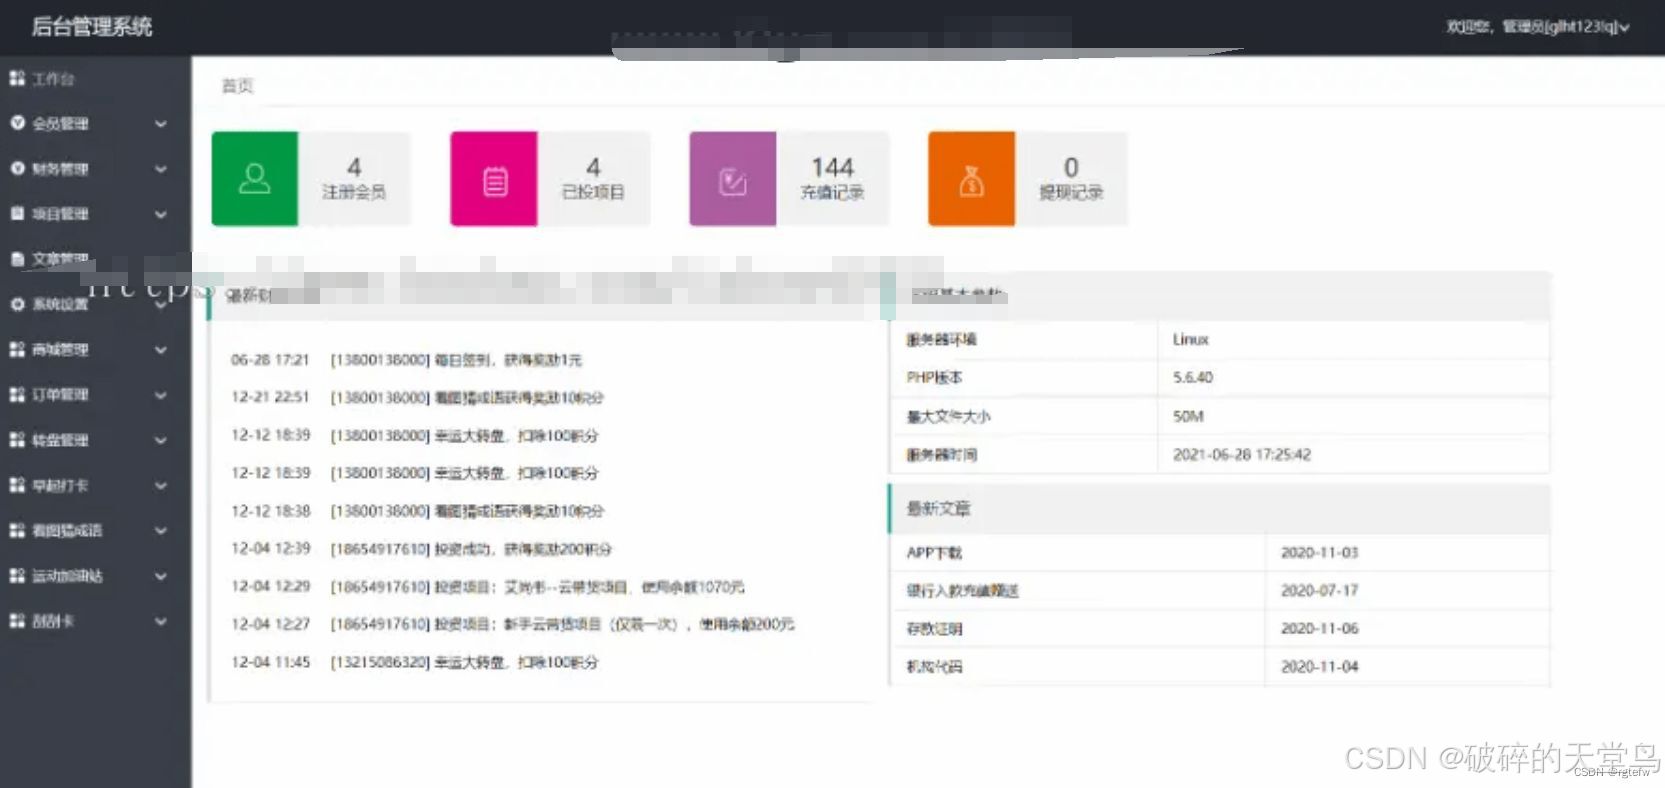
Task: Click the 最新文章 panel header
Action: coord(1219,508)
